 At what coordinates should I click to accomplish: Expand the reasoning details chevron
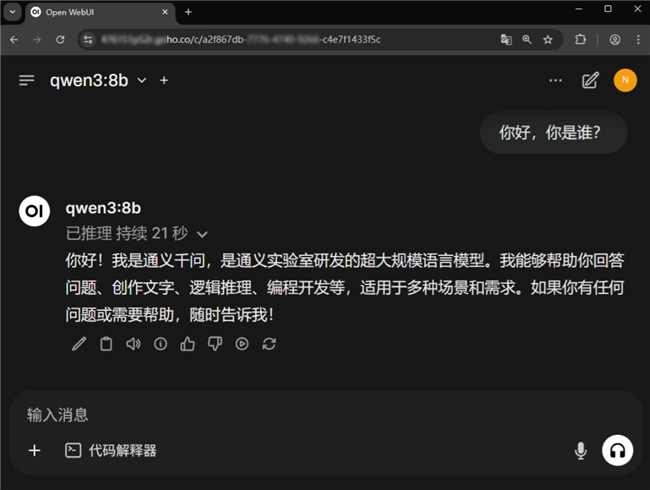202,234
